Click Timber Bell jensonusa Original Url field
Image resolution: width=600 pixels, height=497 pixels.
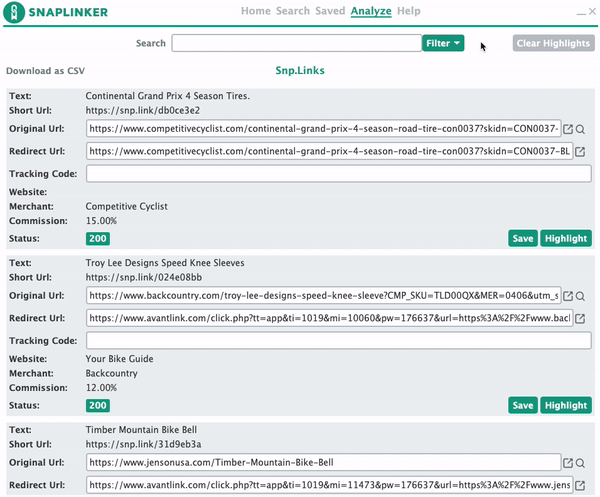tap(324, 462)
